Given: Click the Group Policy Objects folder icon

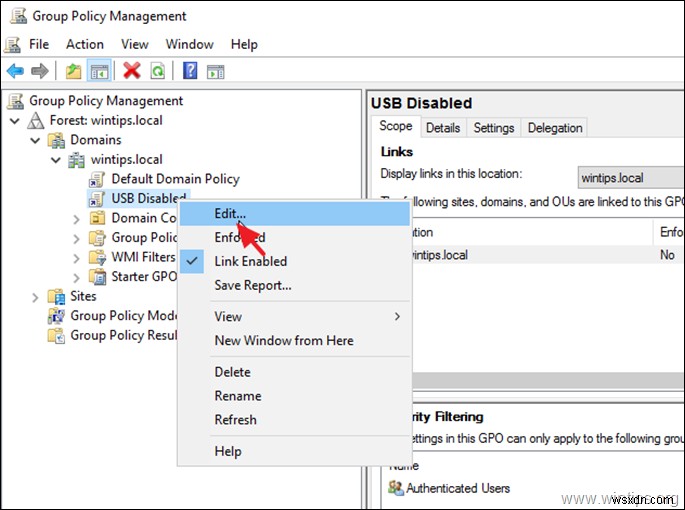Looking at the screenshot, I should pyautogui.click(x=97, y=238).
